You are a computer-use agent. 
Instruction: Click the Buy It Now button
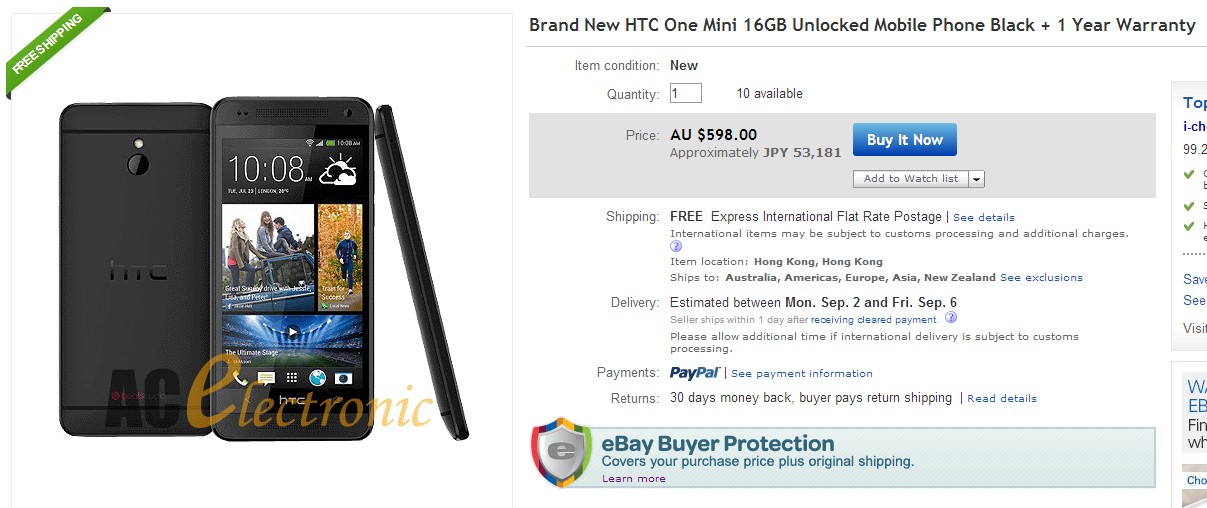904,140
